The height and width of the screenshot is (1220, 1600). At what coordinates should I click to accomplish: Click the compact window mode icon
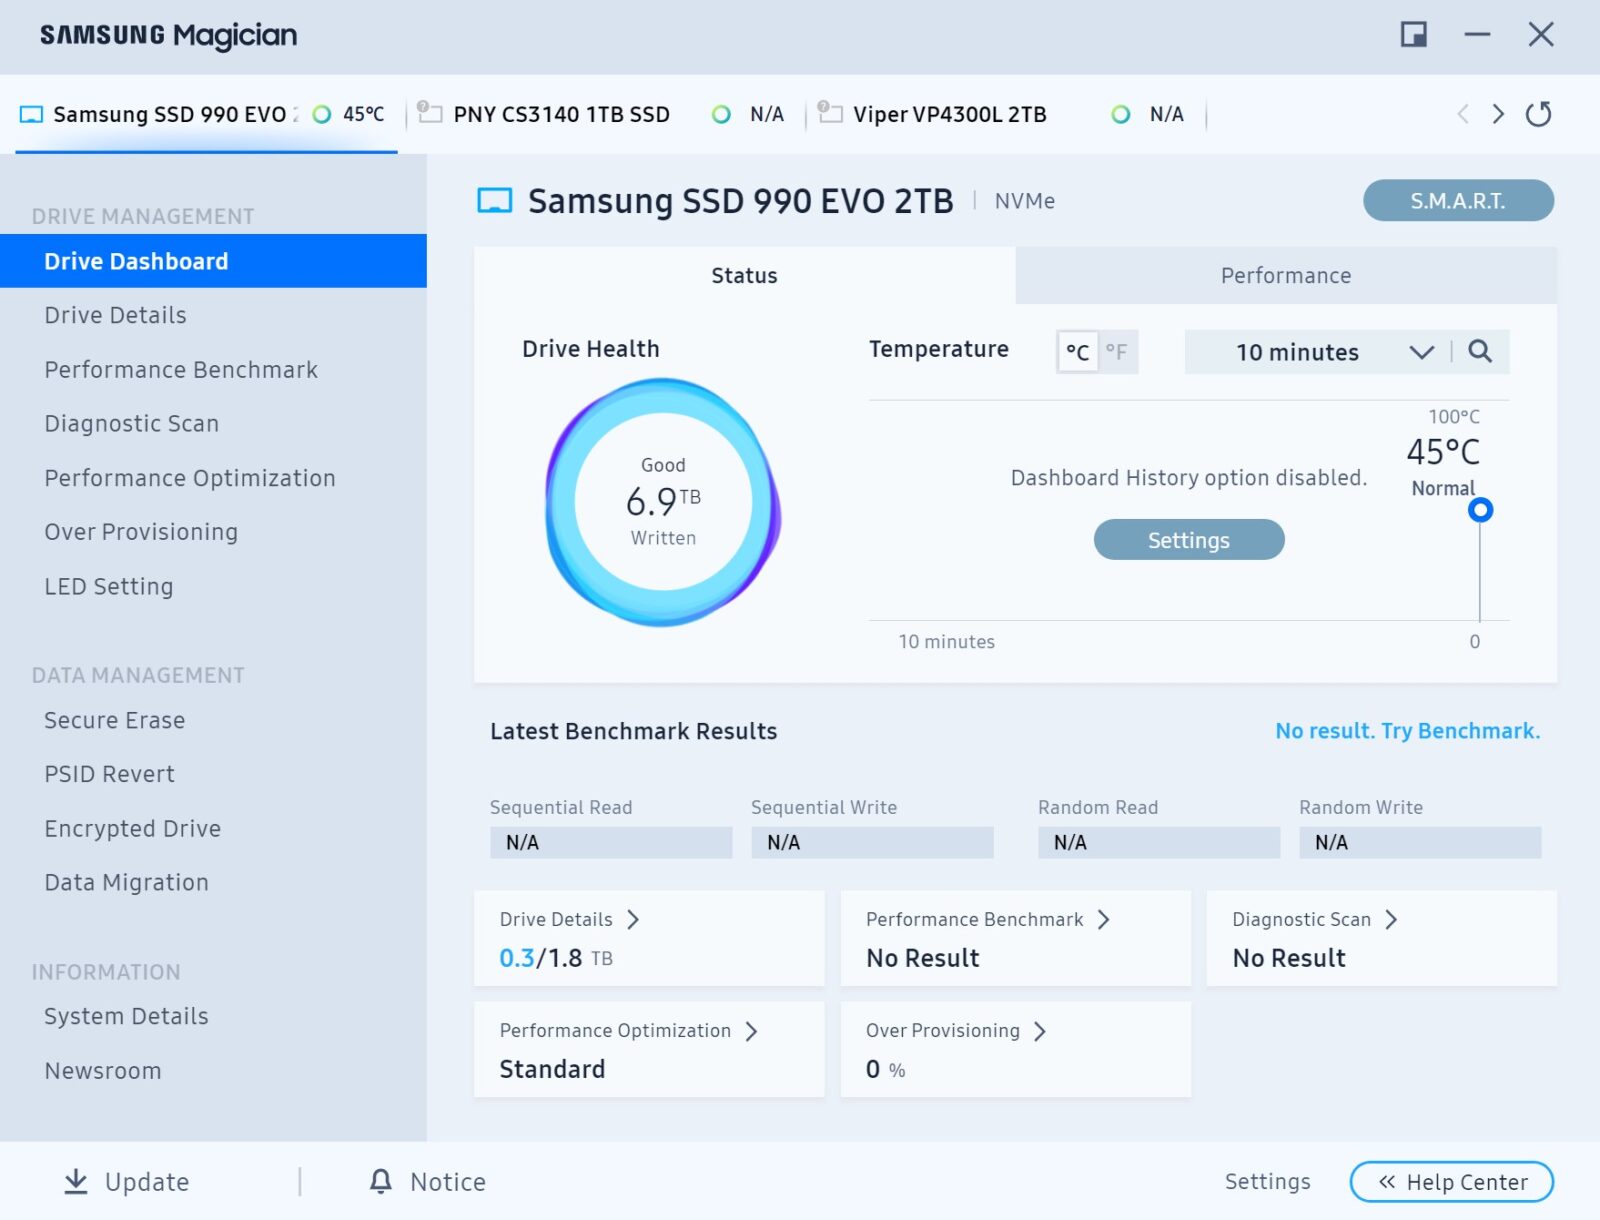[1413, 35]
